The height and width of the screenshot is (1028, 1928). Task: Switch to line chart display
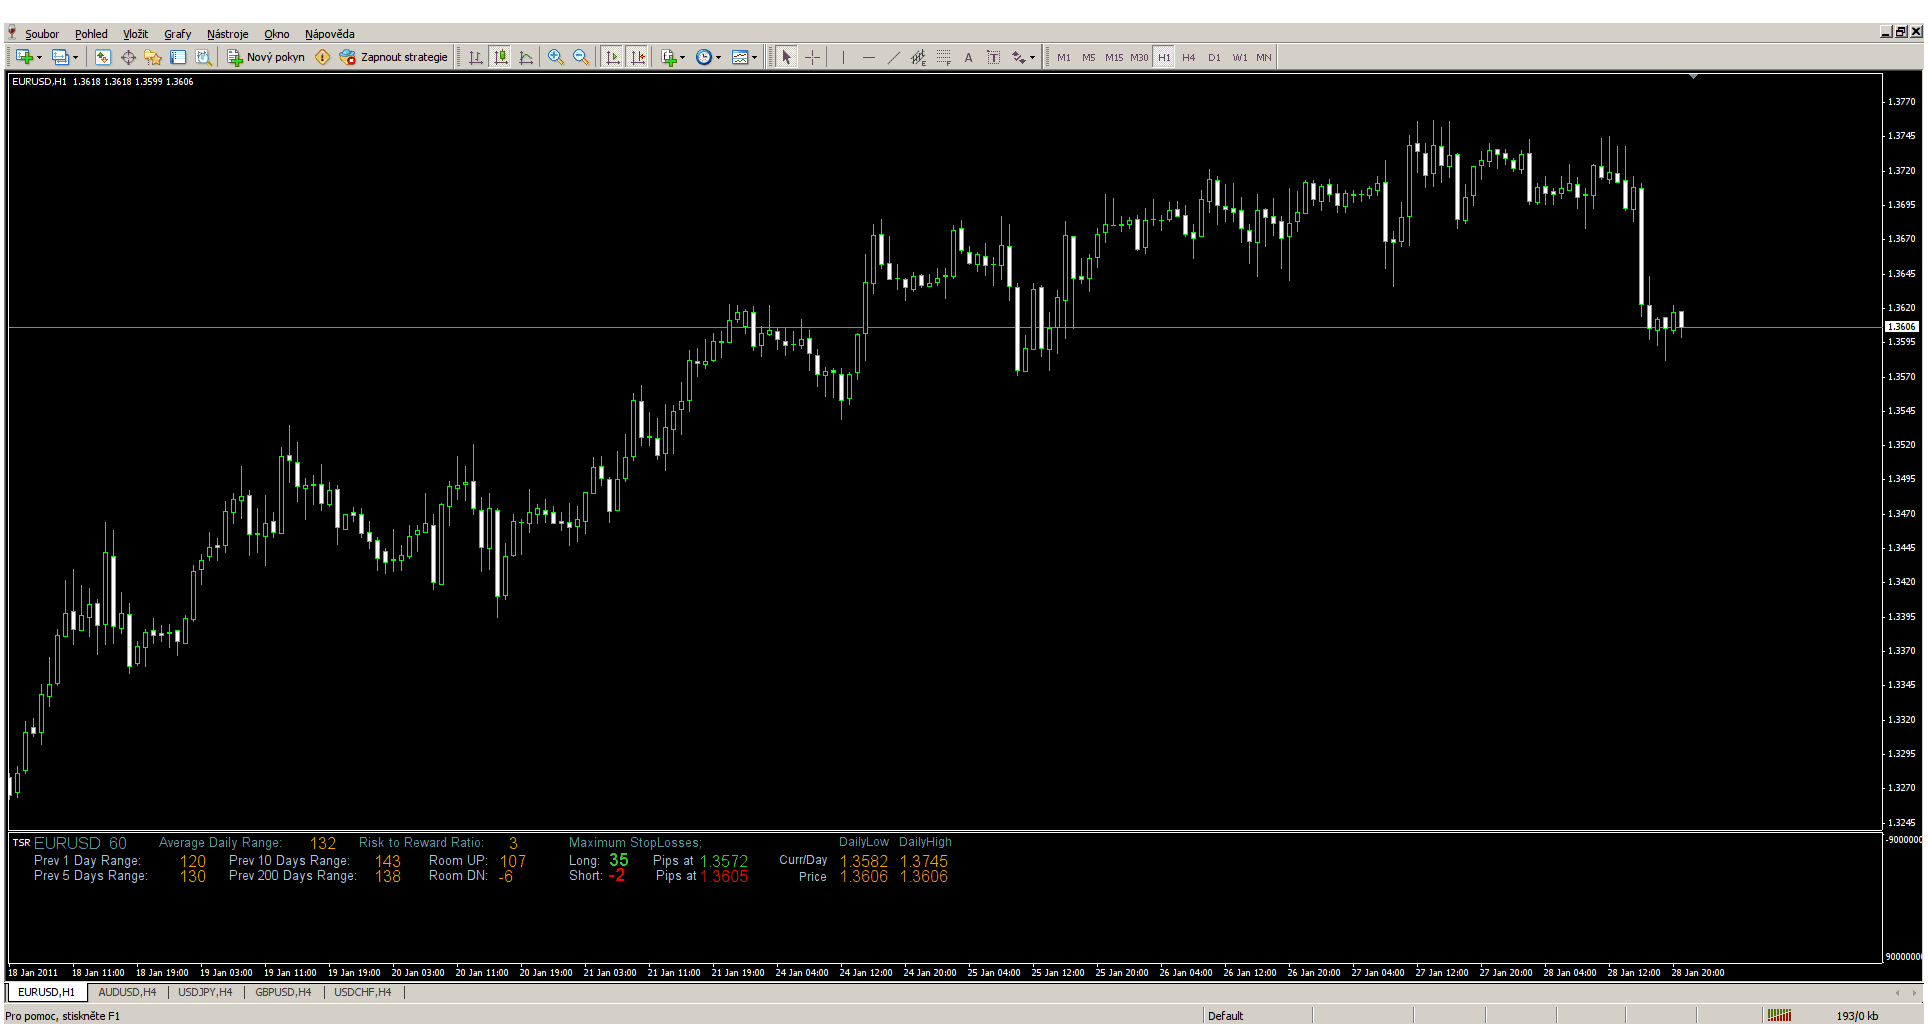[x=526, y=57]
